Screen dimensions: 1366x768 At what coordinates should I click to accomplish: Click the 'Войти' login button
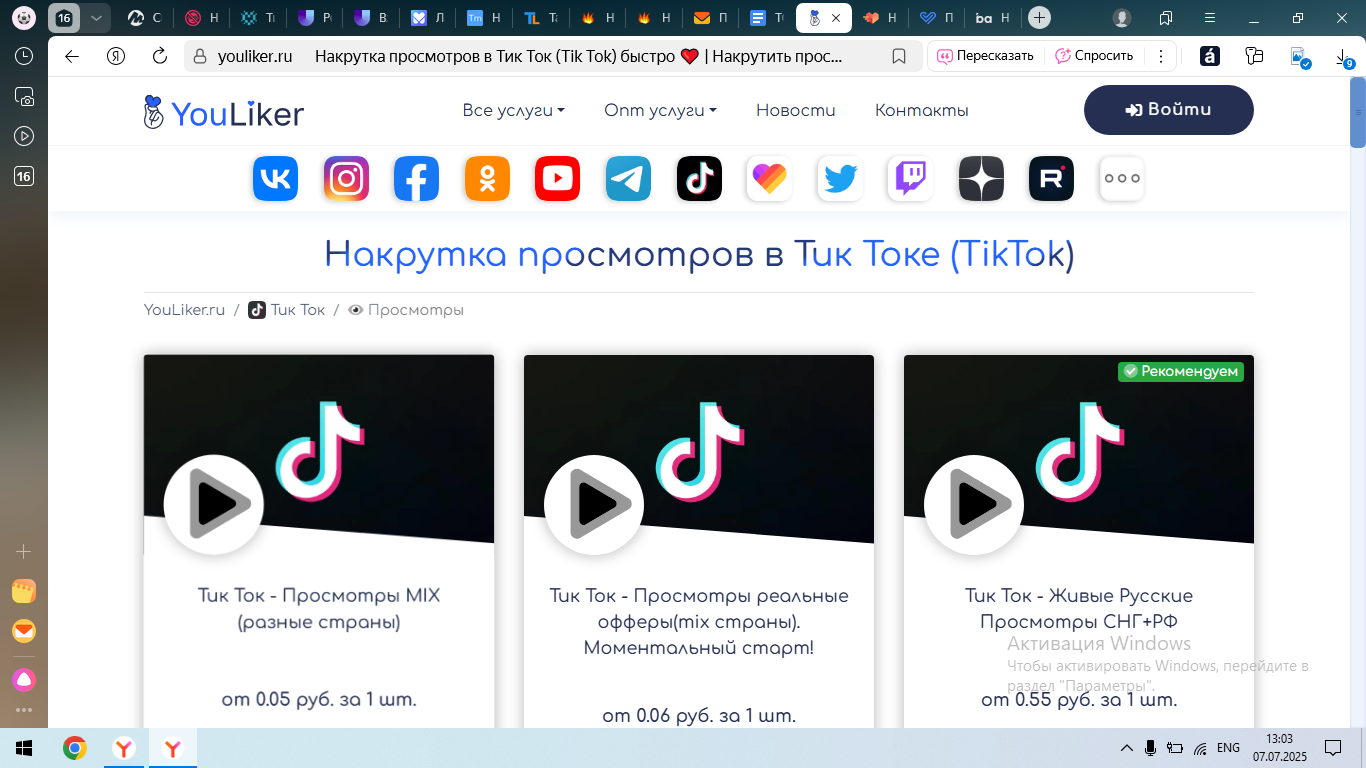pyautogui.click(x=1168, y=110)
